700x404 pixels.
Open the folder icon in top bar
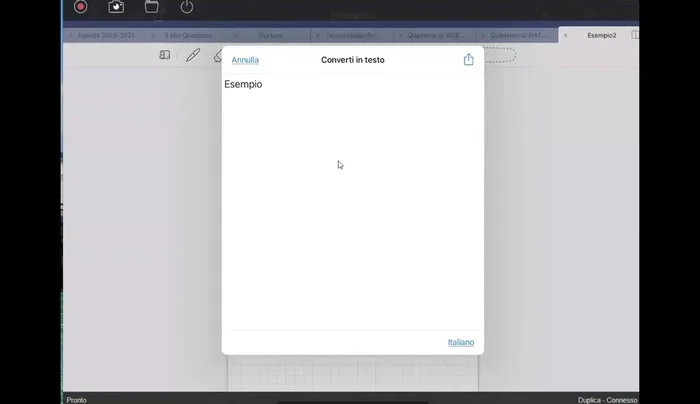click(151, 7)
